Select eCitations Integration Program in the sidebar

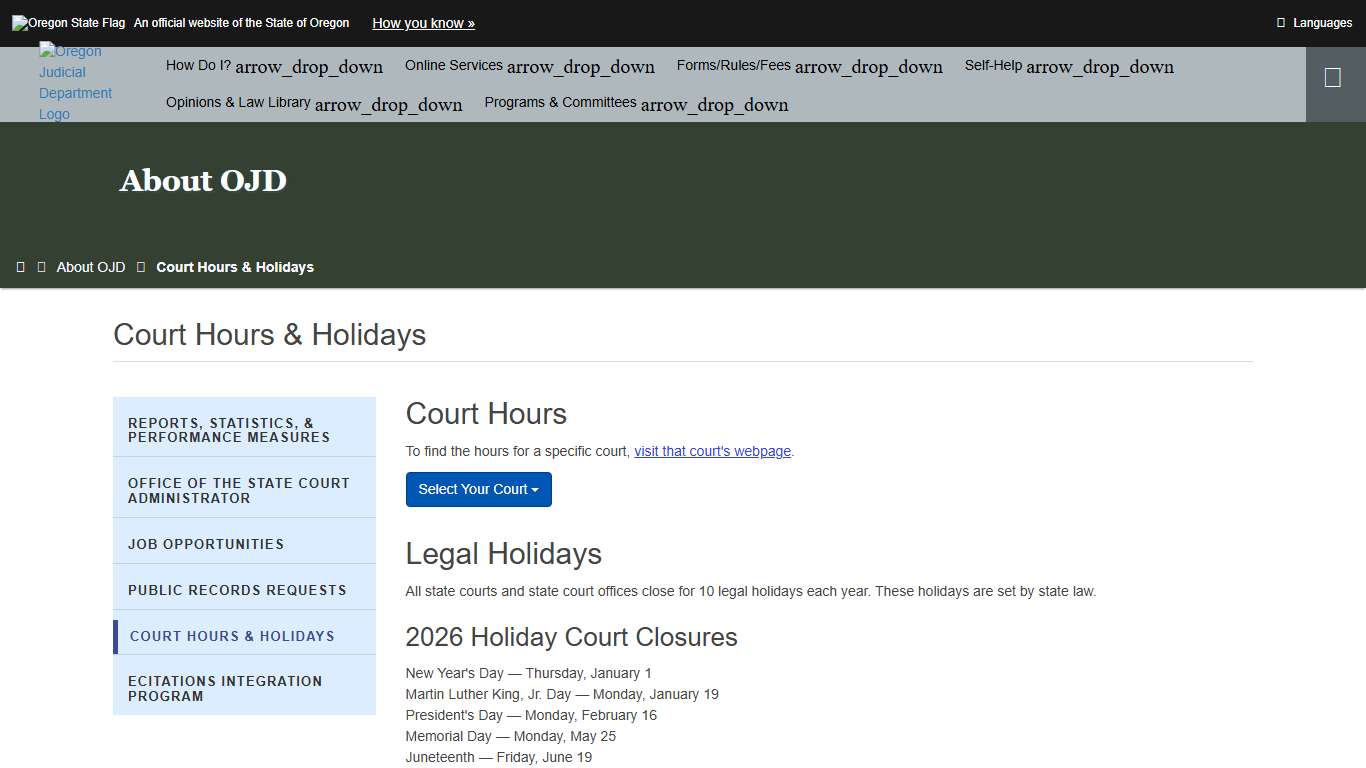point(225,688)
